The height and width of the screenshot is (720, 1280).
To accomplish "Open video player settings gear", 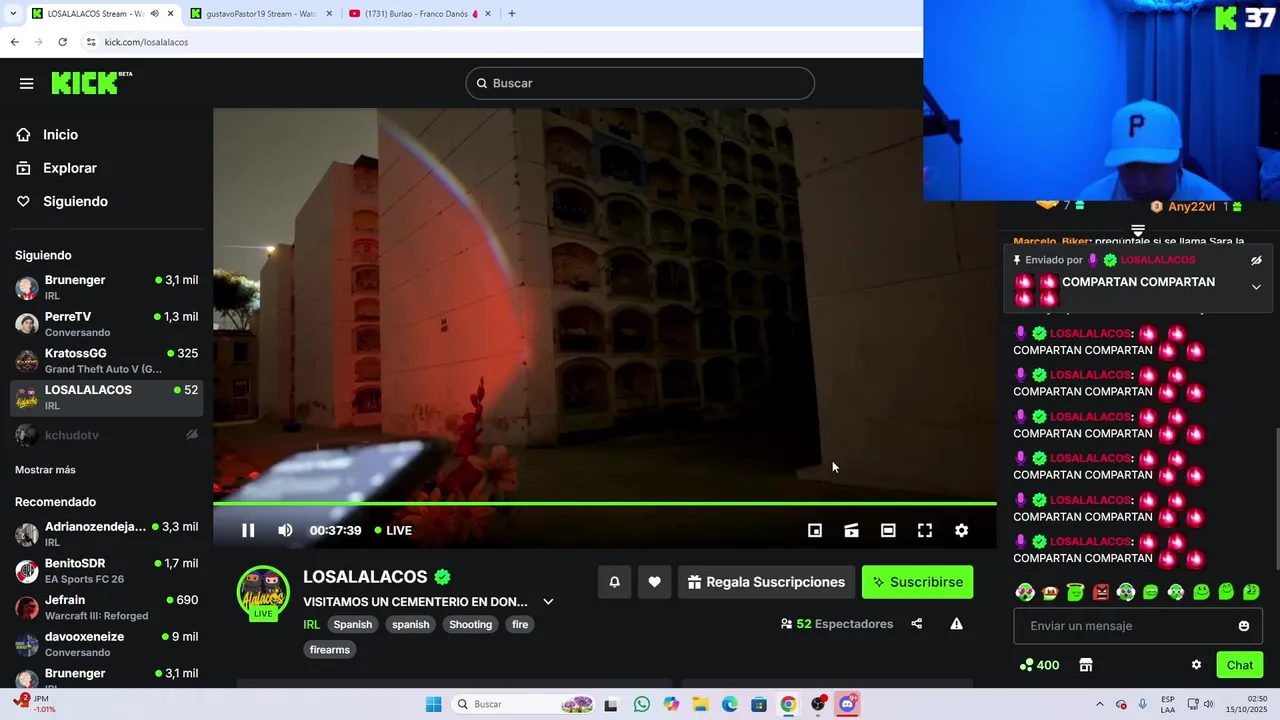I will tap(961, 531).
